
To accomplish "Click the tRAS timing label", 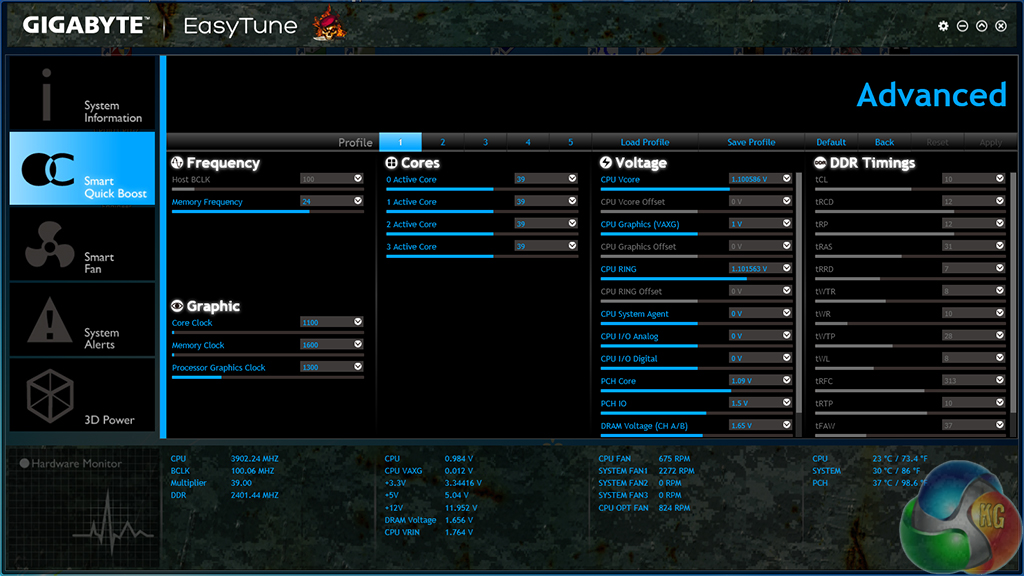I will (x=824, y=246).
